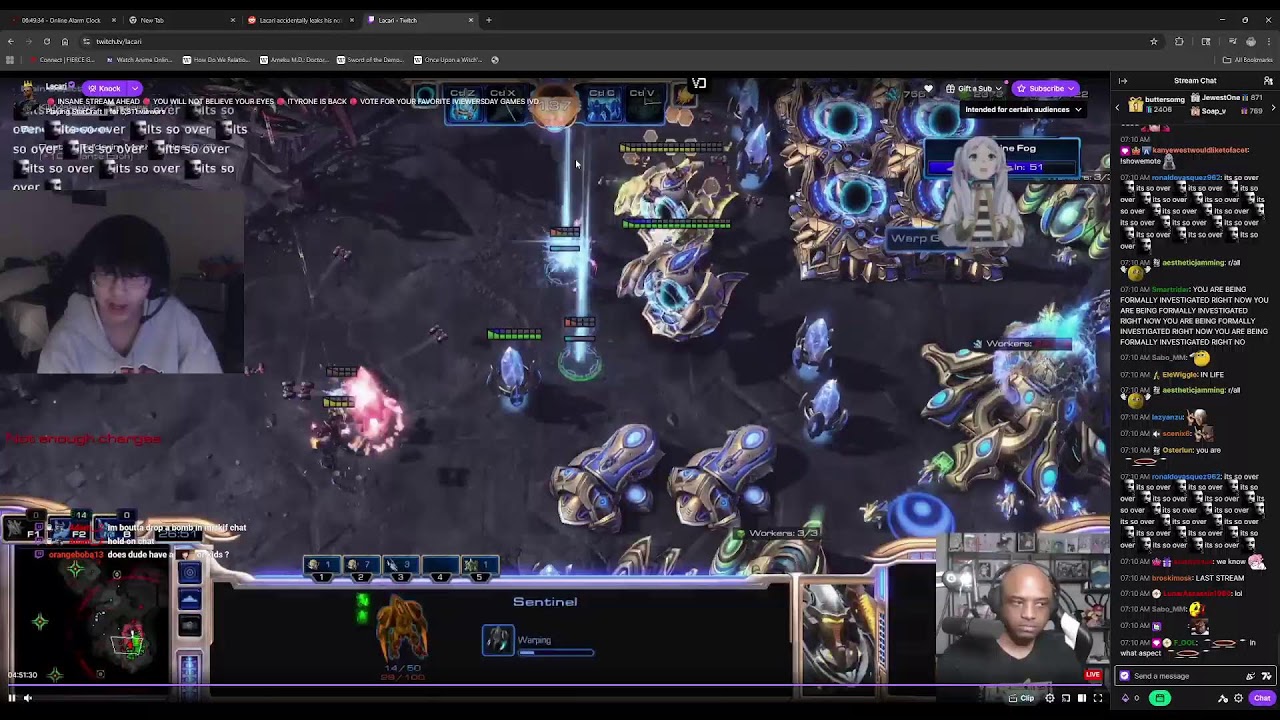Click the browser home icon
This screenshot has height=720, width=1280.
65,41
